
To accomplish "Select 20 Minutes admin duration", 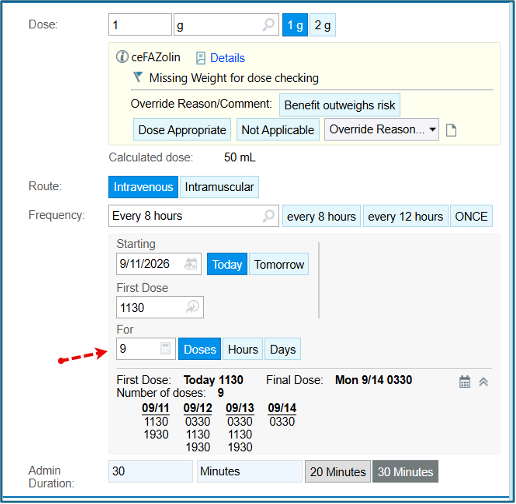I will click(338, 472).
